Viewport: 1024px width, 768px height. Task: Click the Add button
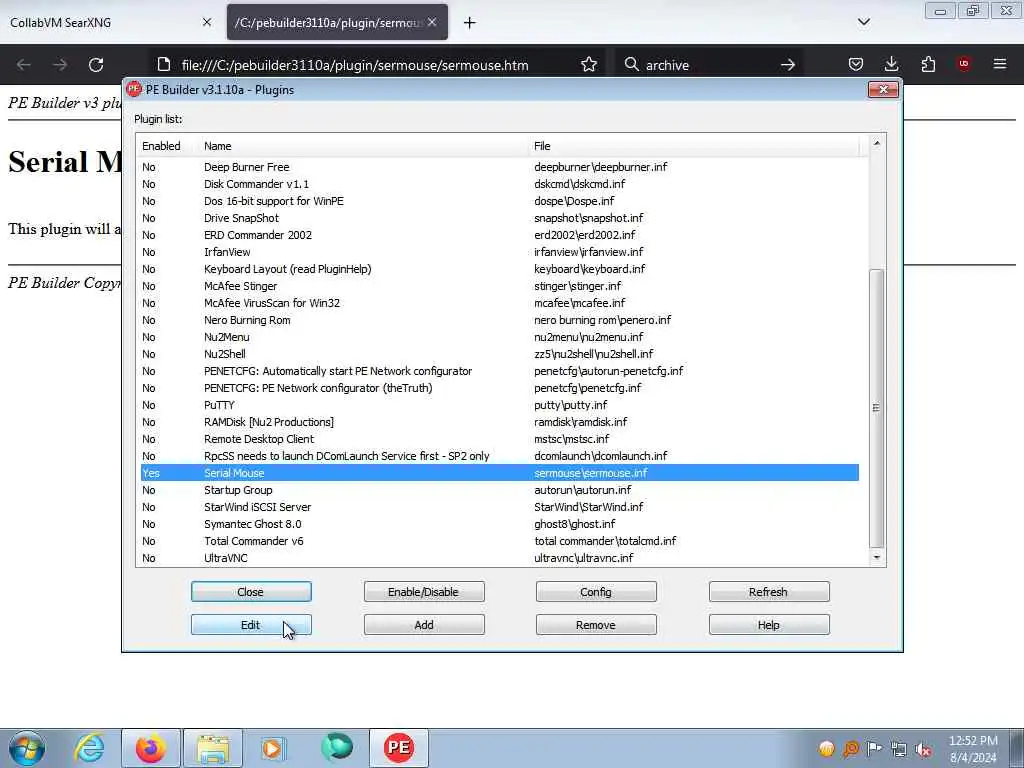[x=424, y=625]
